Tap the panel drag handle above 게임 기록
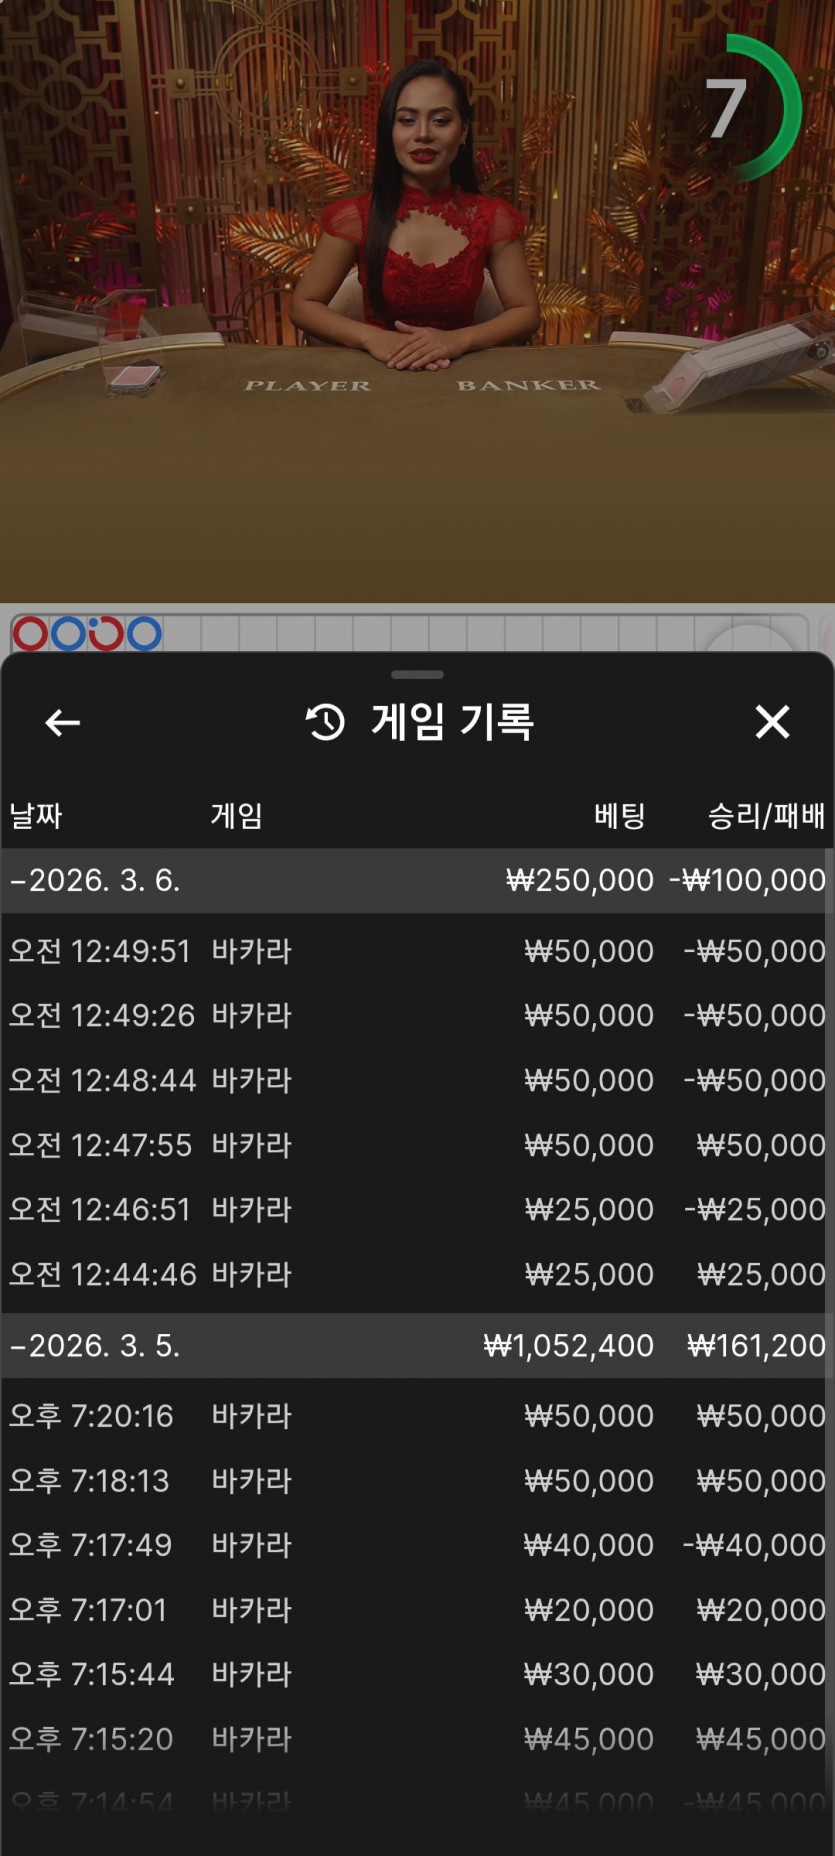 click(x=417, y=675)
